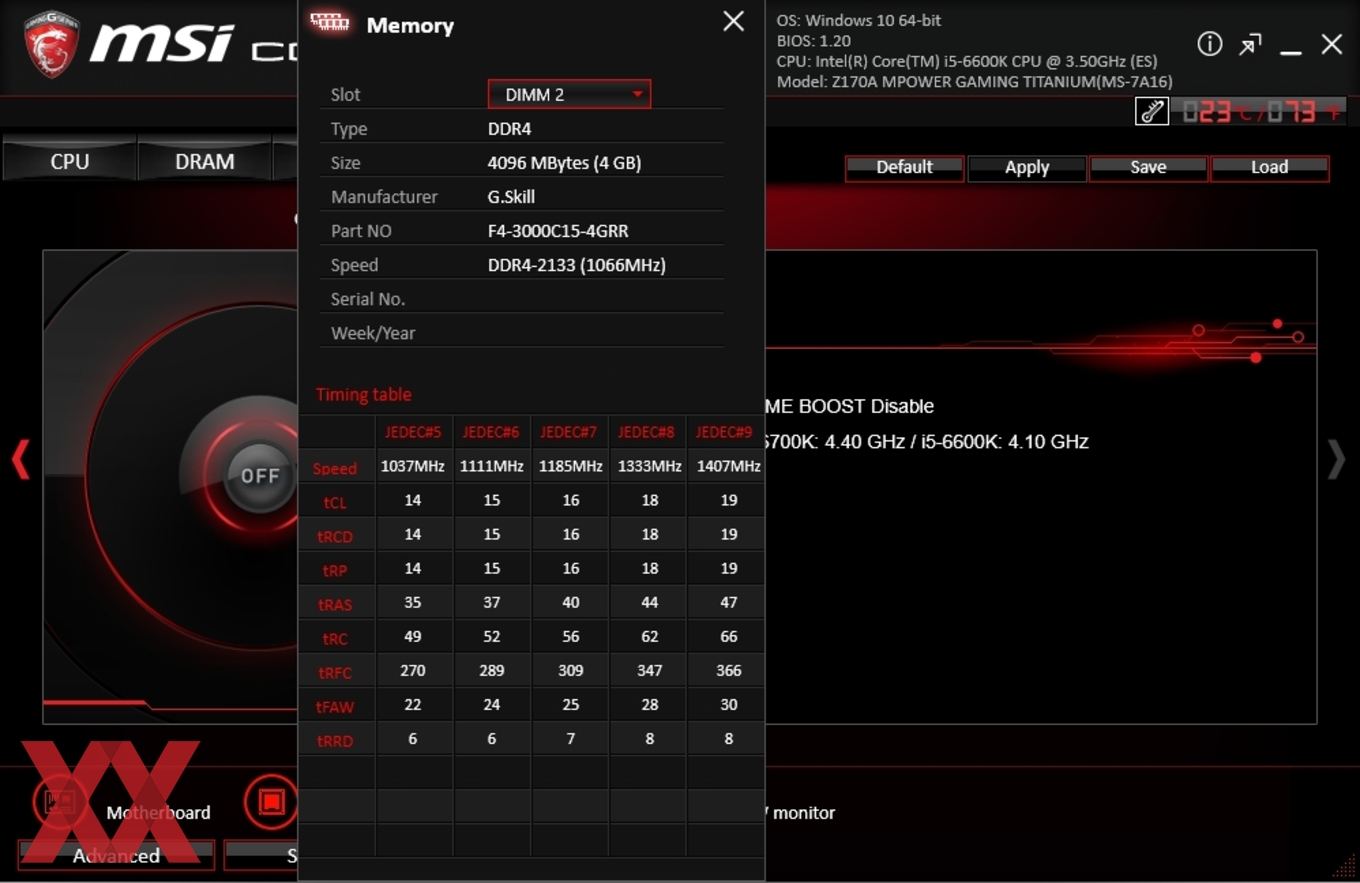
Task: Click the 1037MHz speed cell
Action: click(x=413, y=466)
